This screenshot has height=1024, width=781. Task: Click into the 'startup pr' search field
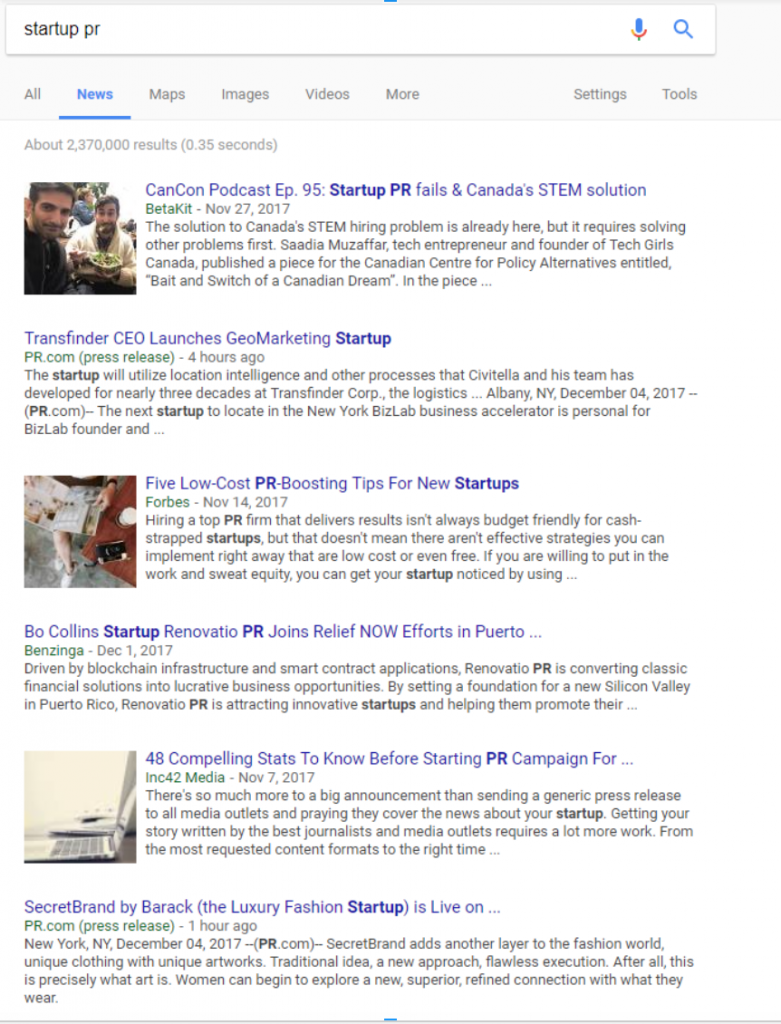(x=313, y=29)
